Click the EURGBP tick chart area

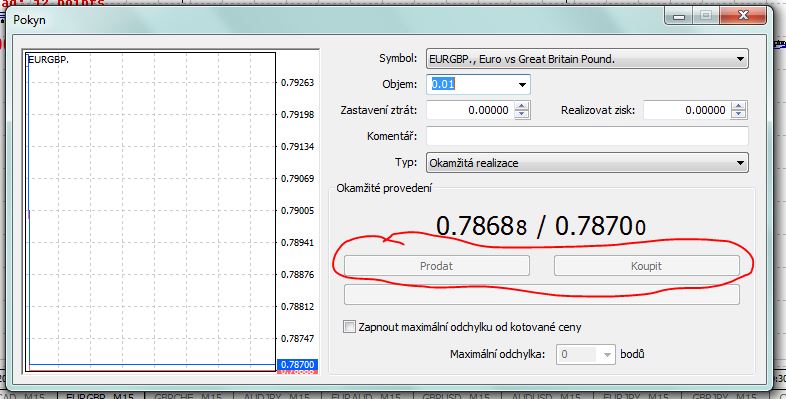150,212
